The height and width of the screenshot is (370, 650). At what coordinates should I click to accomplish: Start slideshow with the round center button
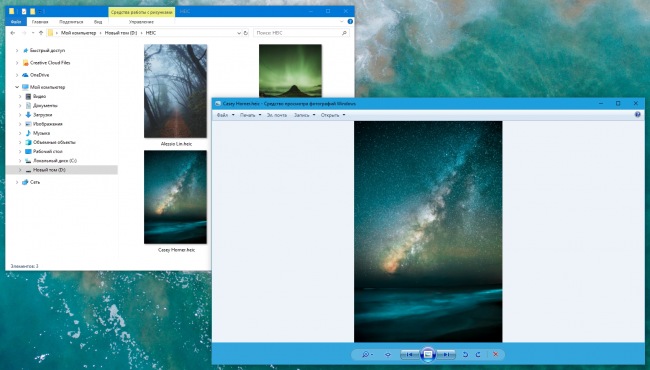pyautogui.click(x=428, y=355)
